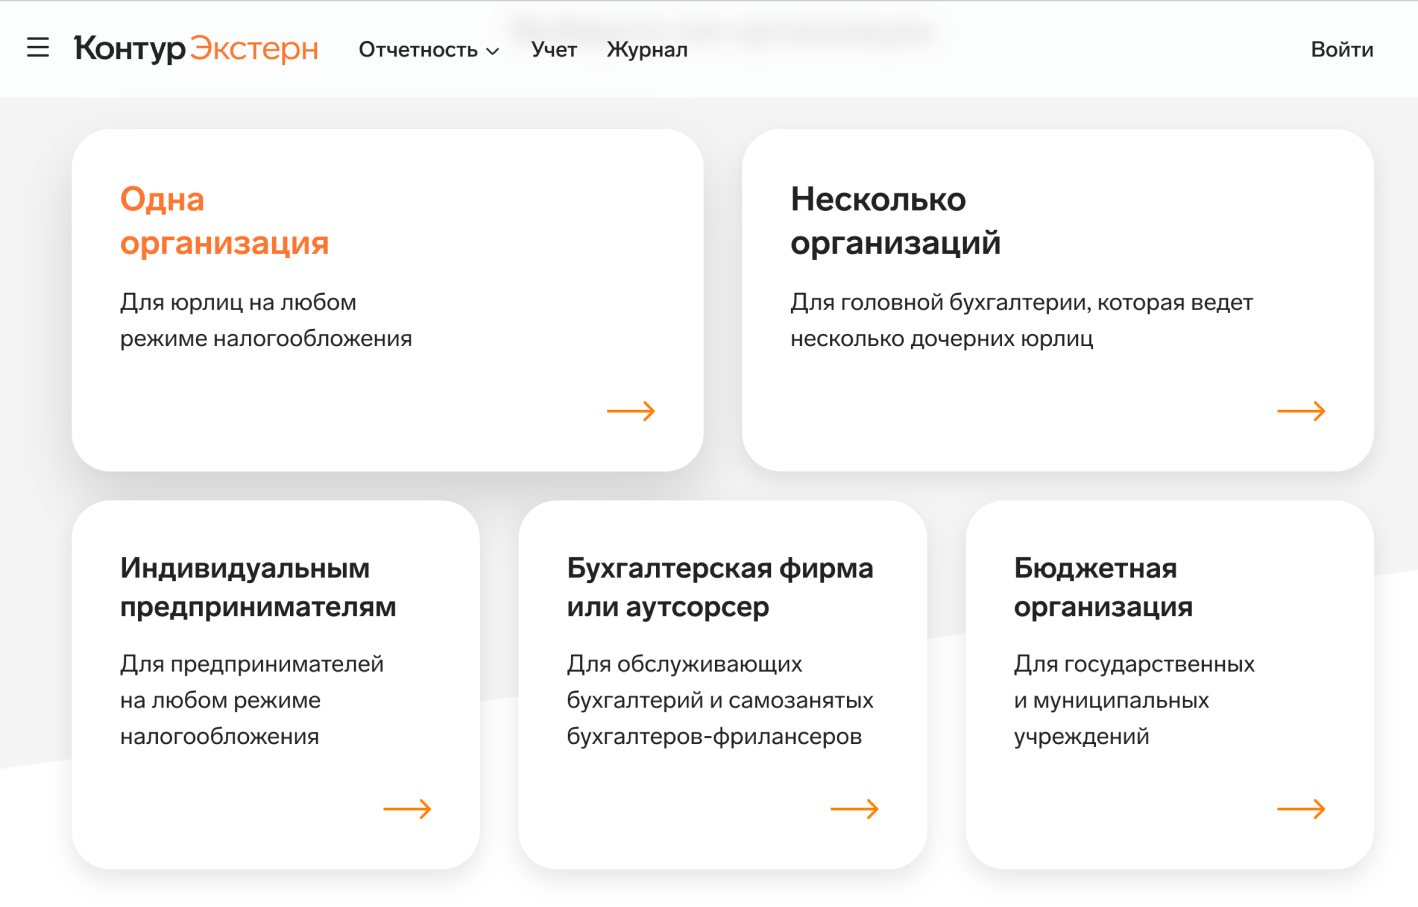
Task: Open Индивидуальным предпринимателям heading link
Action: click(258, 587)
